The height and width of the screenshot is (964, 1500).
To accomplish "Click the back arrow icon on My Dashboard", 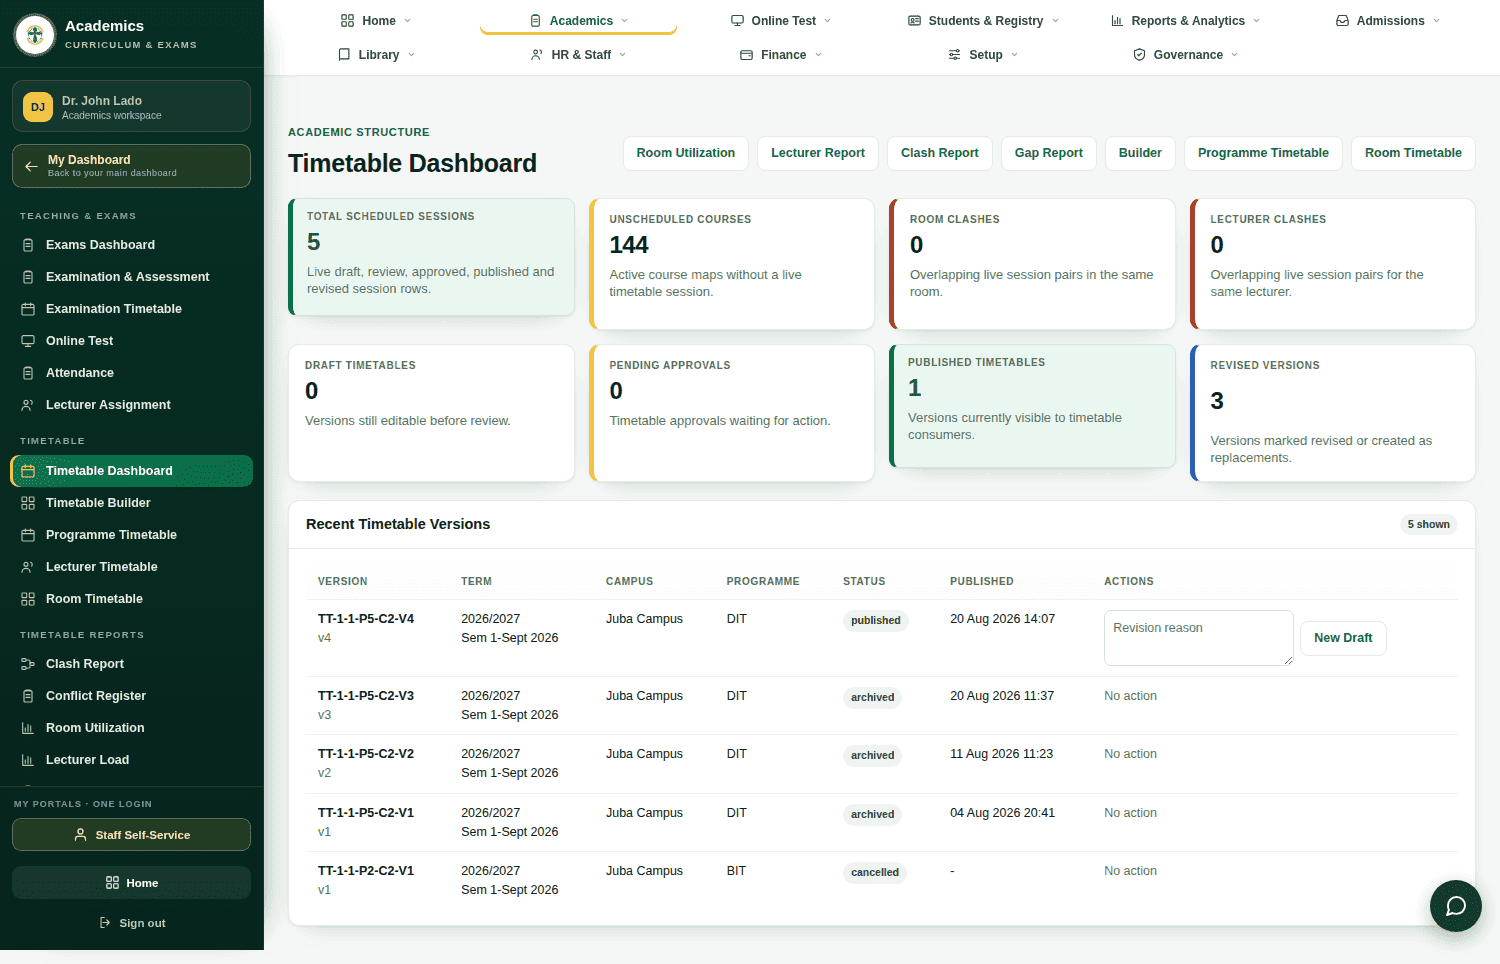I will [x=31, y=166].
